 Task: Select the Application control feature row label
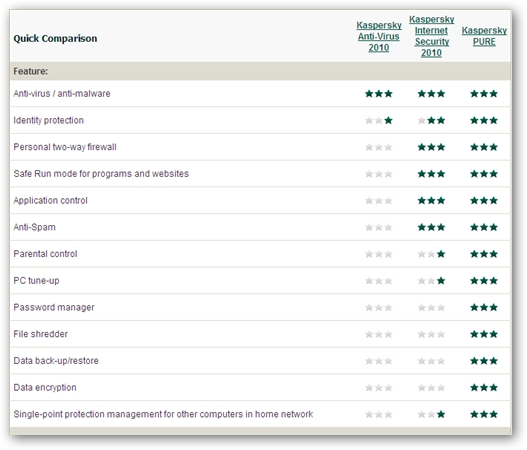(x=50, y=200)
